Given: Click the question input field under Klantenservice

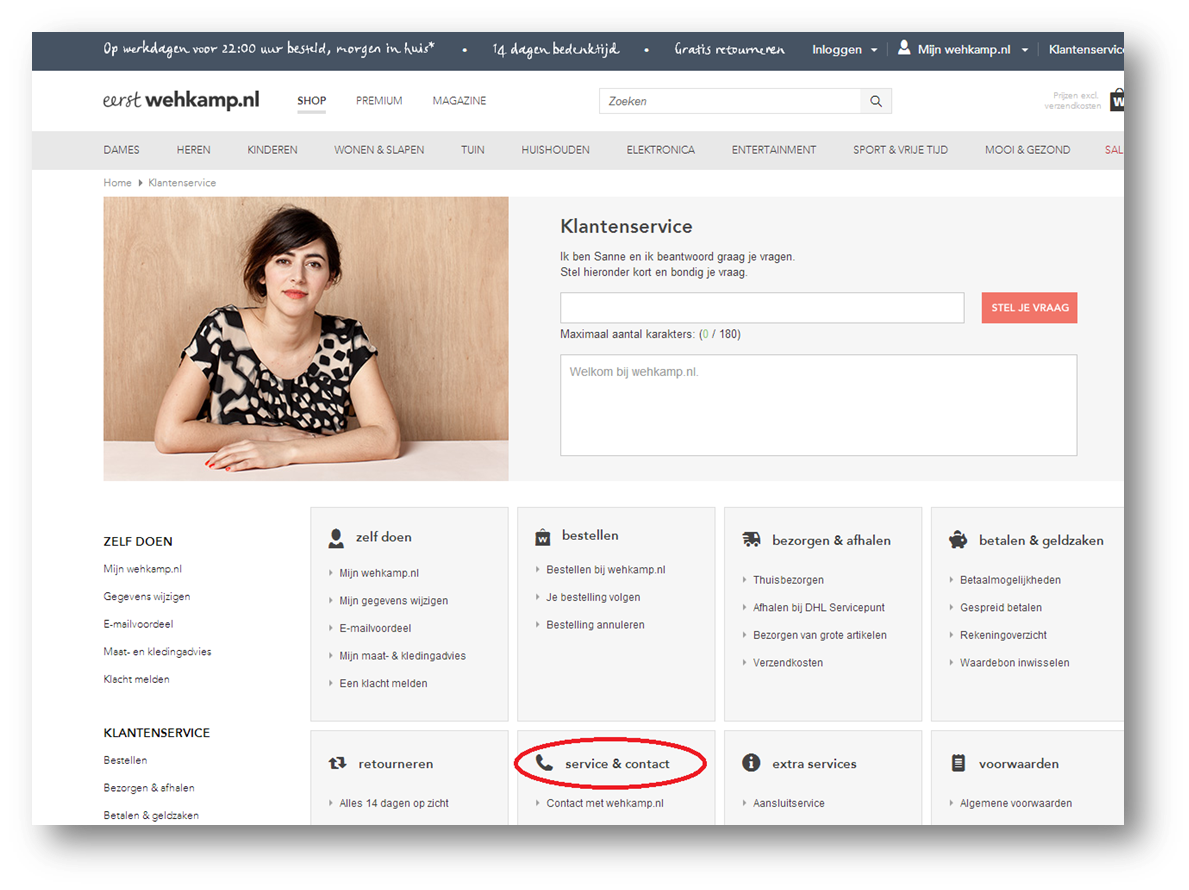Looking at the screenshot, I should [762, 308].
